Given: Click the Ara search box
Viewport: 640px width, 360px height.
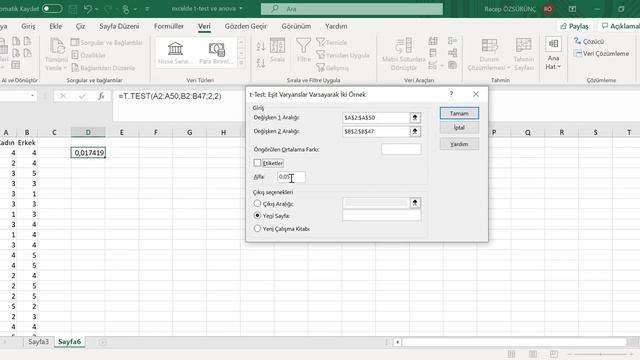Looking at the screenshot, I should (x=352, y=9).
